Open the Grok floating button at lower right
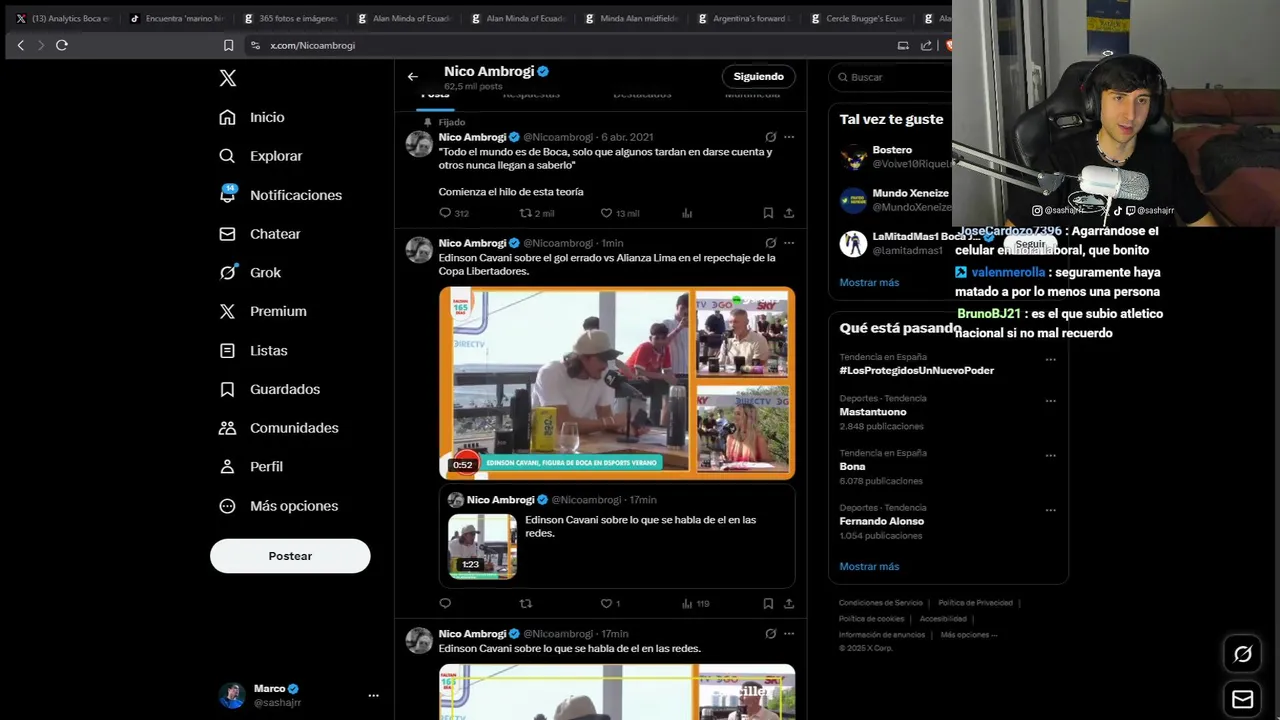This screenshot has height=720, width=1280. pyautogui.click(x=1243, y=654)
